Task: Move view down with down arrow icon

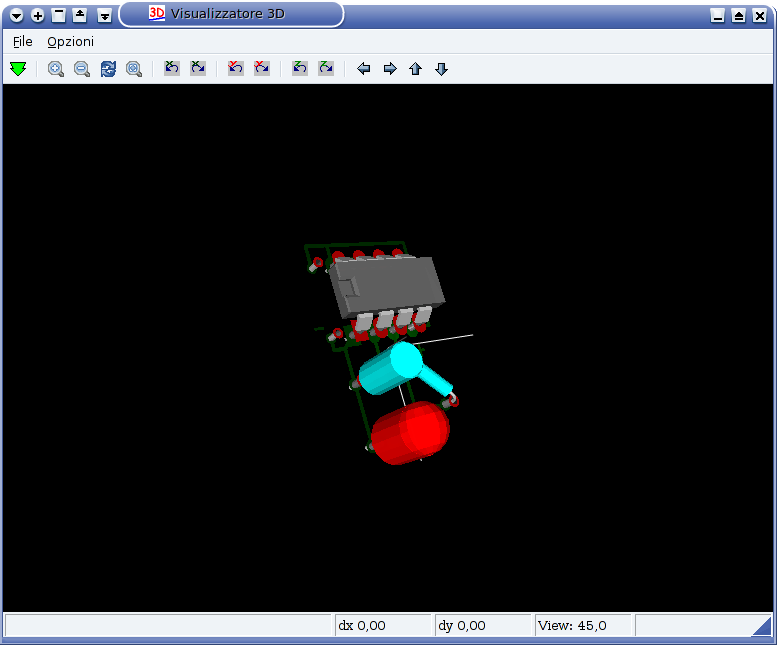Action: (442, 68)
